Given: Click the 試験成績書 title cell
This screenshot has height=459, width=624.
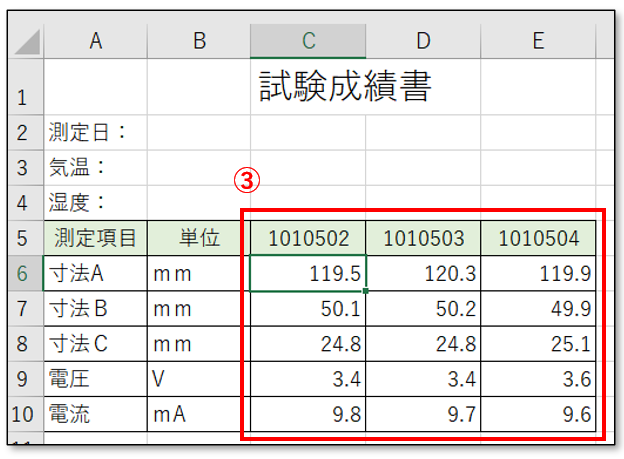Looking at the screenshot, I should pos(345,87).
